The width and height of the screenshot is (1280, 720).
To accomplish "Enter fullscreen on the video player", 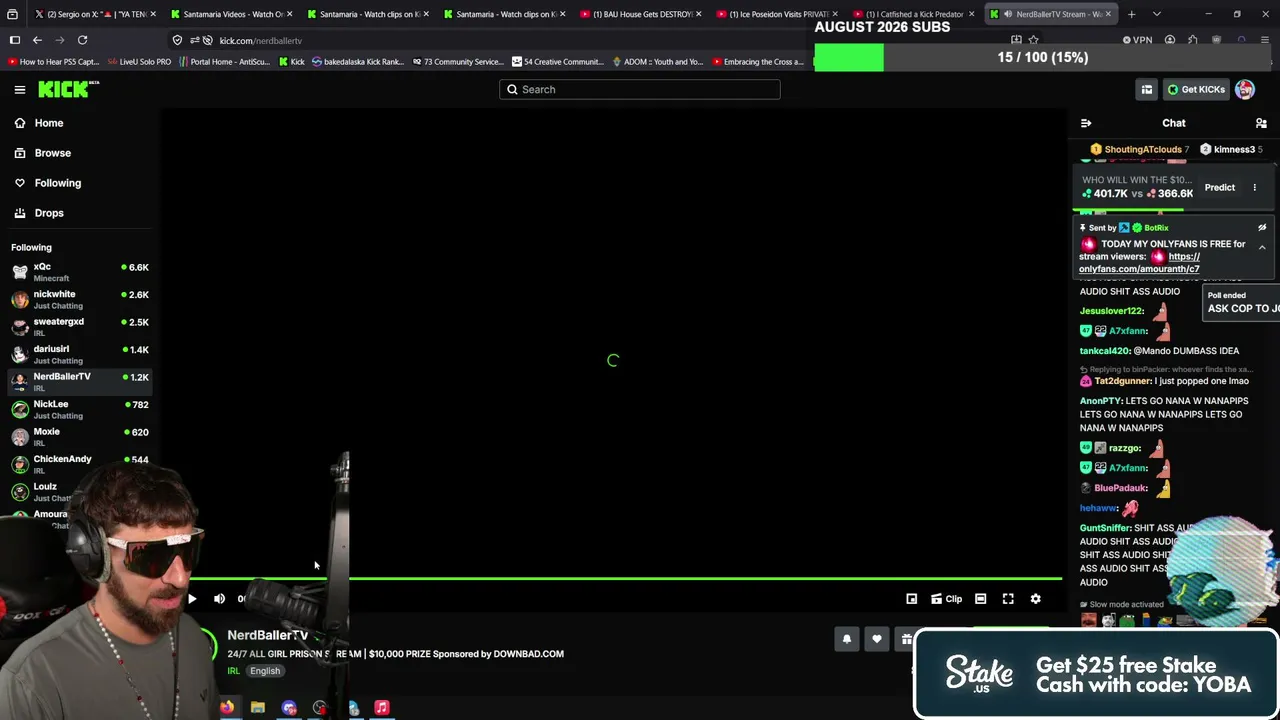I will coord(1008,599).
